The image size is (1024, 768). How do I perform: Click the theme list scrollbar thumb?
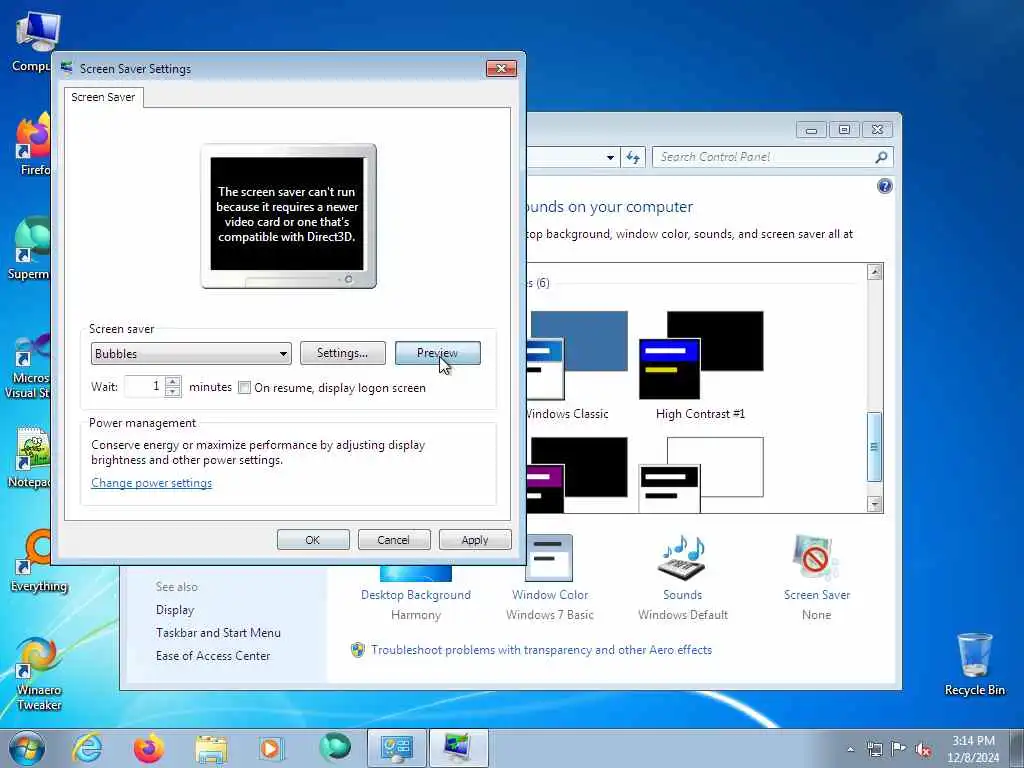pyautogui.click(x=874, y=447)
